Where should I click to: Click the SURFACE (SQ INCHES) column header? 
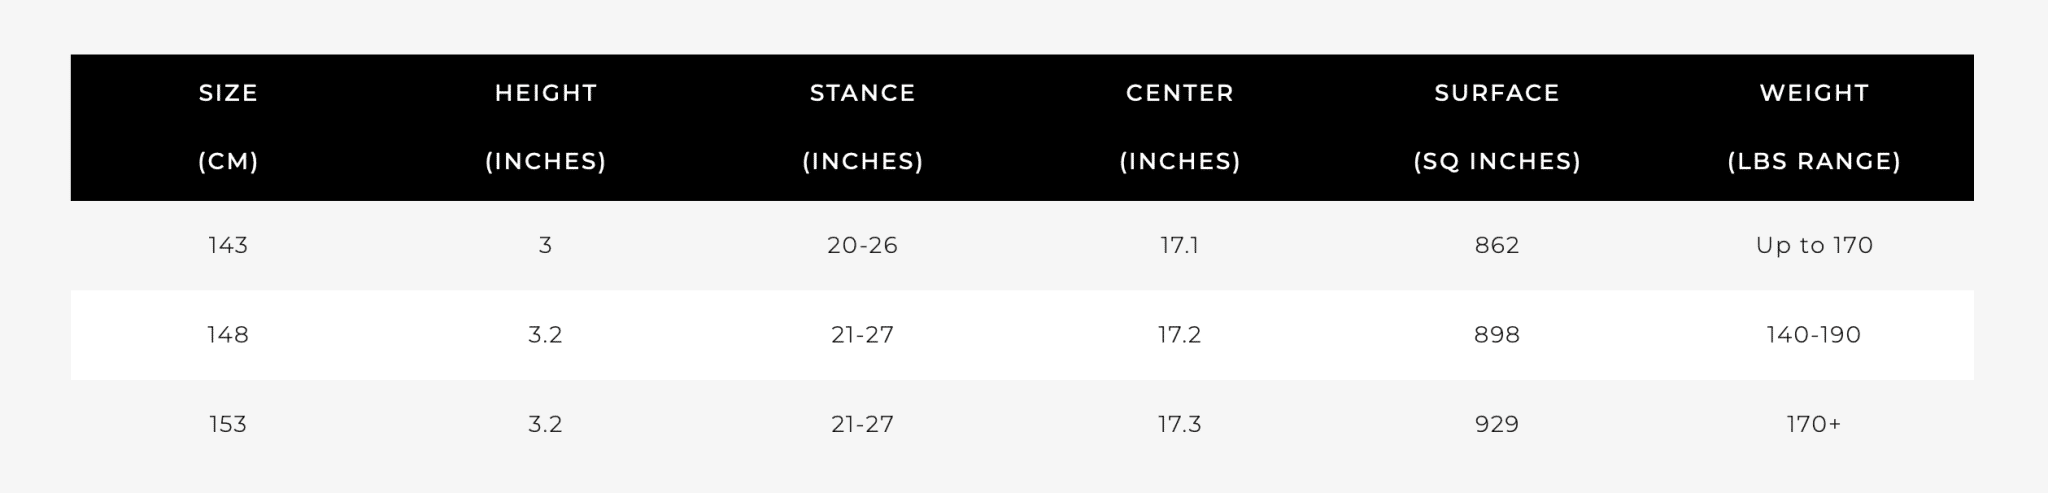pyautogui.click(x=1497, y=127)
